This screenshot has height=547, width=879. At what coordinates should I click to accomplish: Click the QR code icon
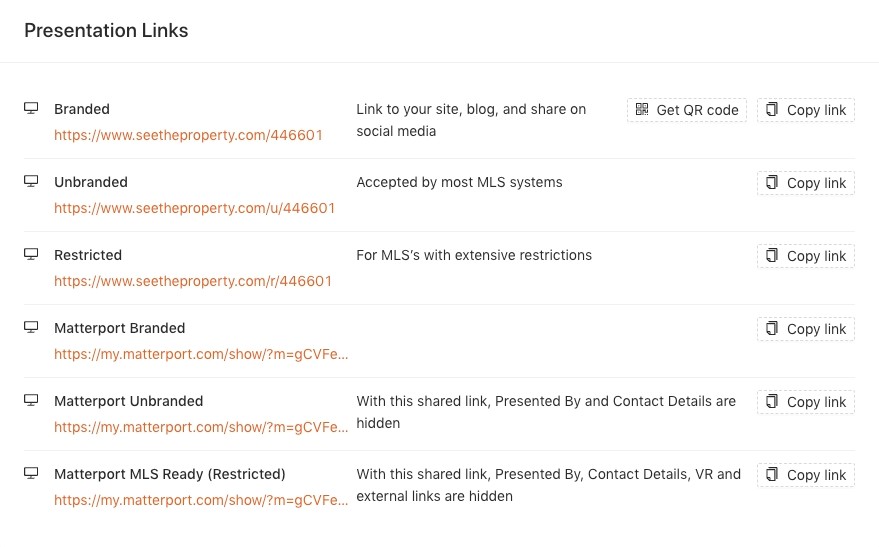tap(642, 110)
